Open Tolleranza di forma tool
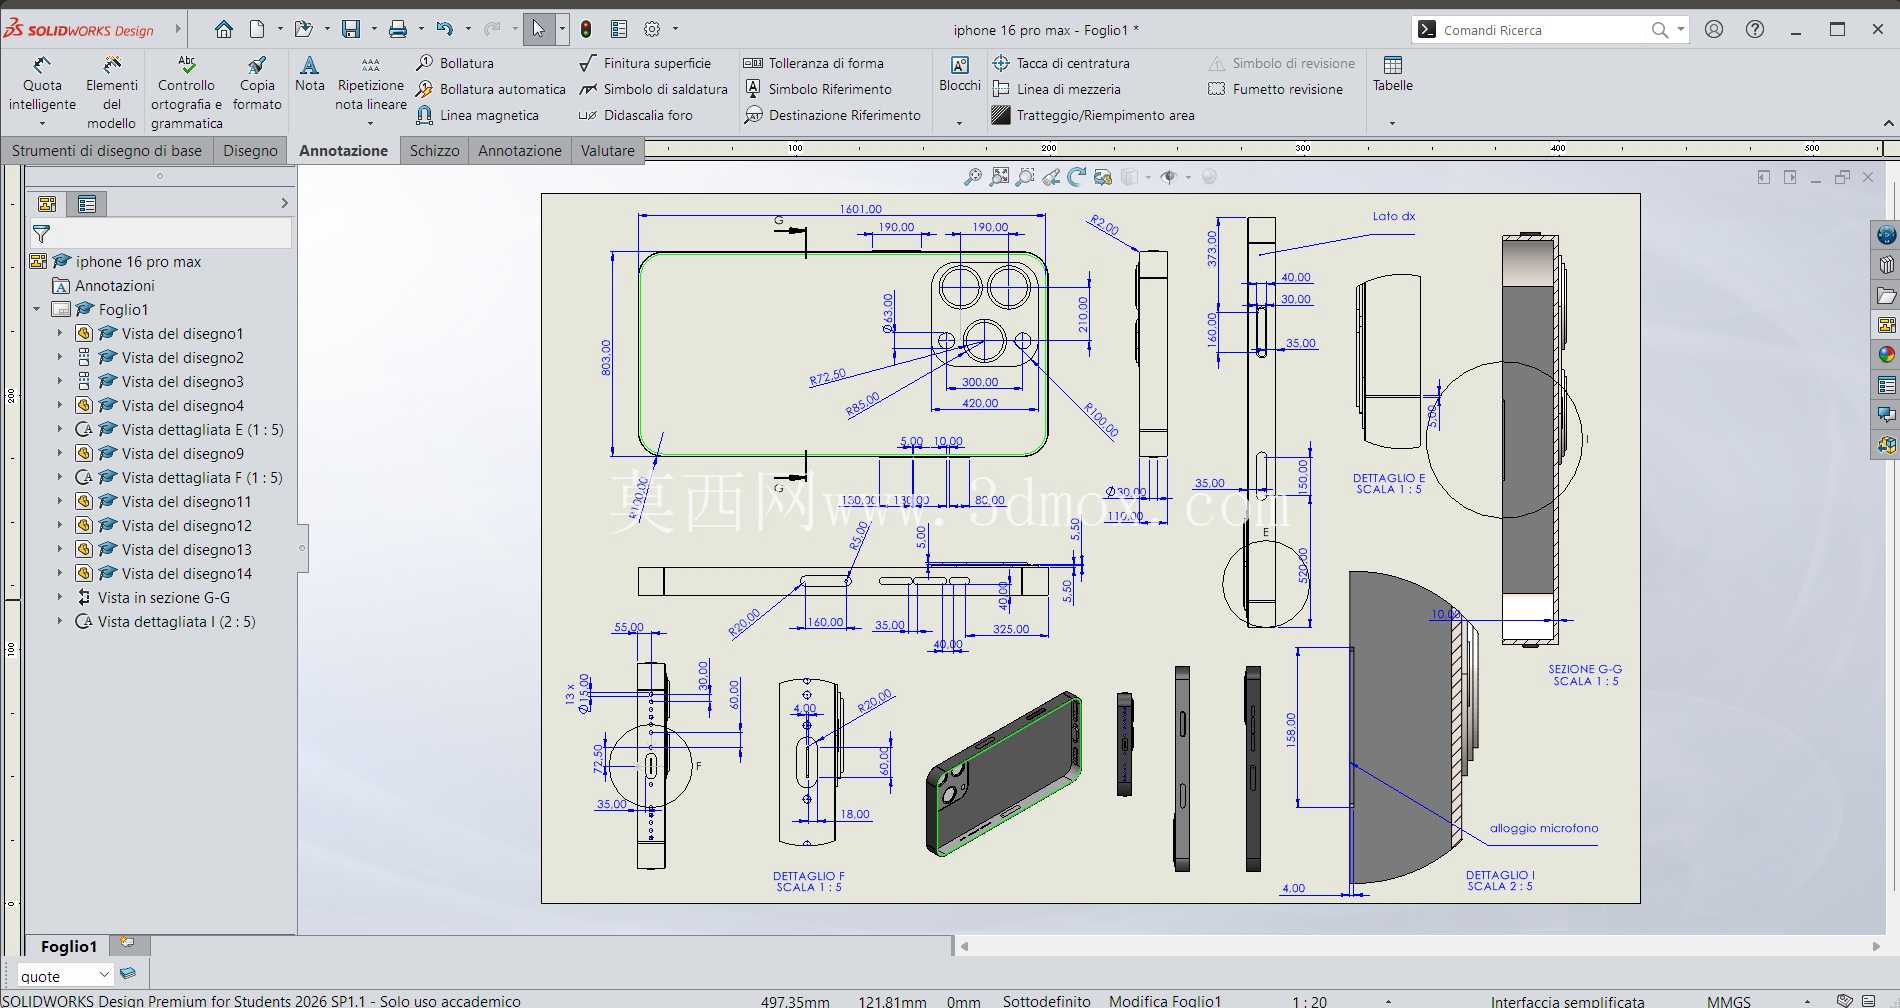 (814, 63)
